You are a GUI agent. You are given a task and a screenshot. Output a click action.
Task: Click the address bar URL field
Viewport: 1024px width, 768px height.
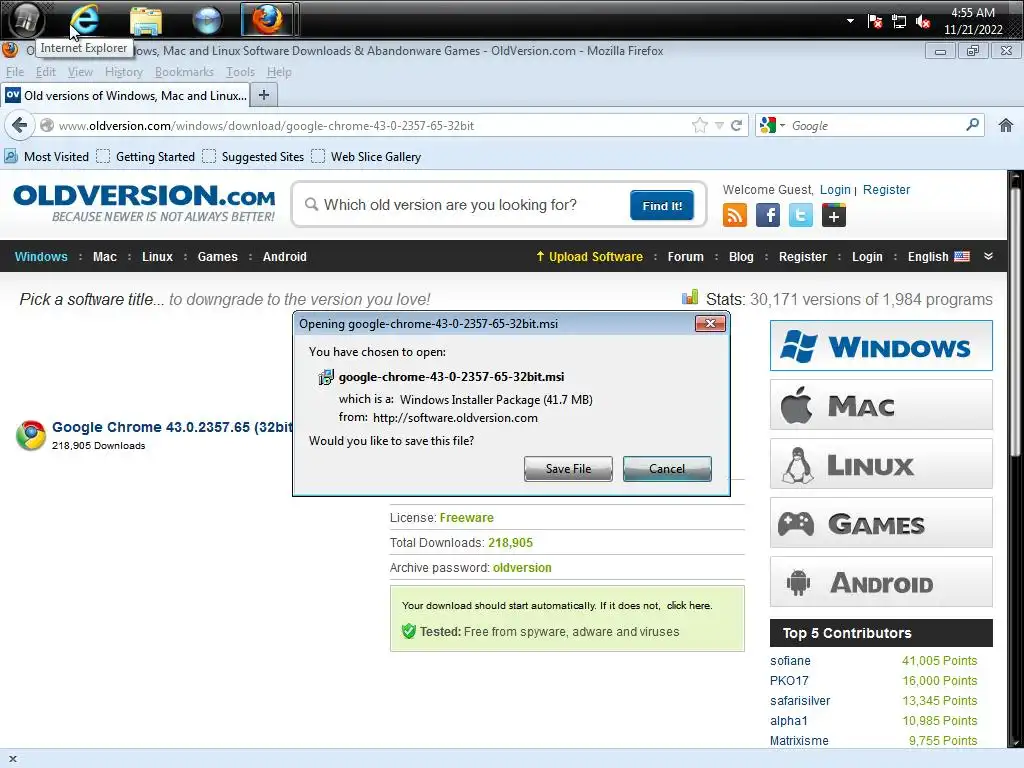(372, 125)
